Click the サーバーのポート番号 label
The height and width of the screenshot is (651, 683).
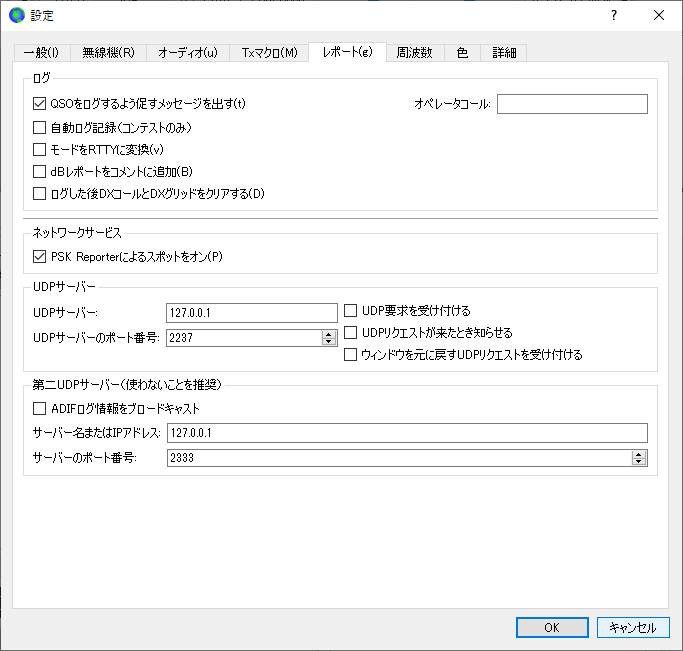pos(85,458)
